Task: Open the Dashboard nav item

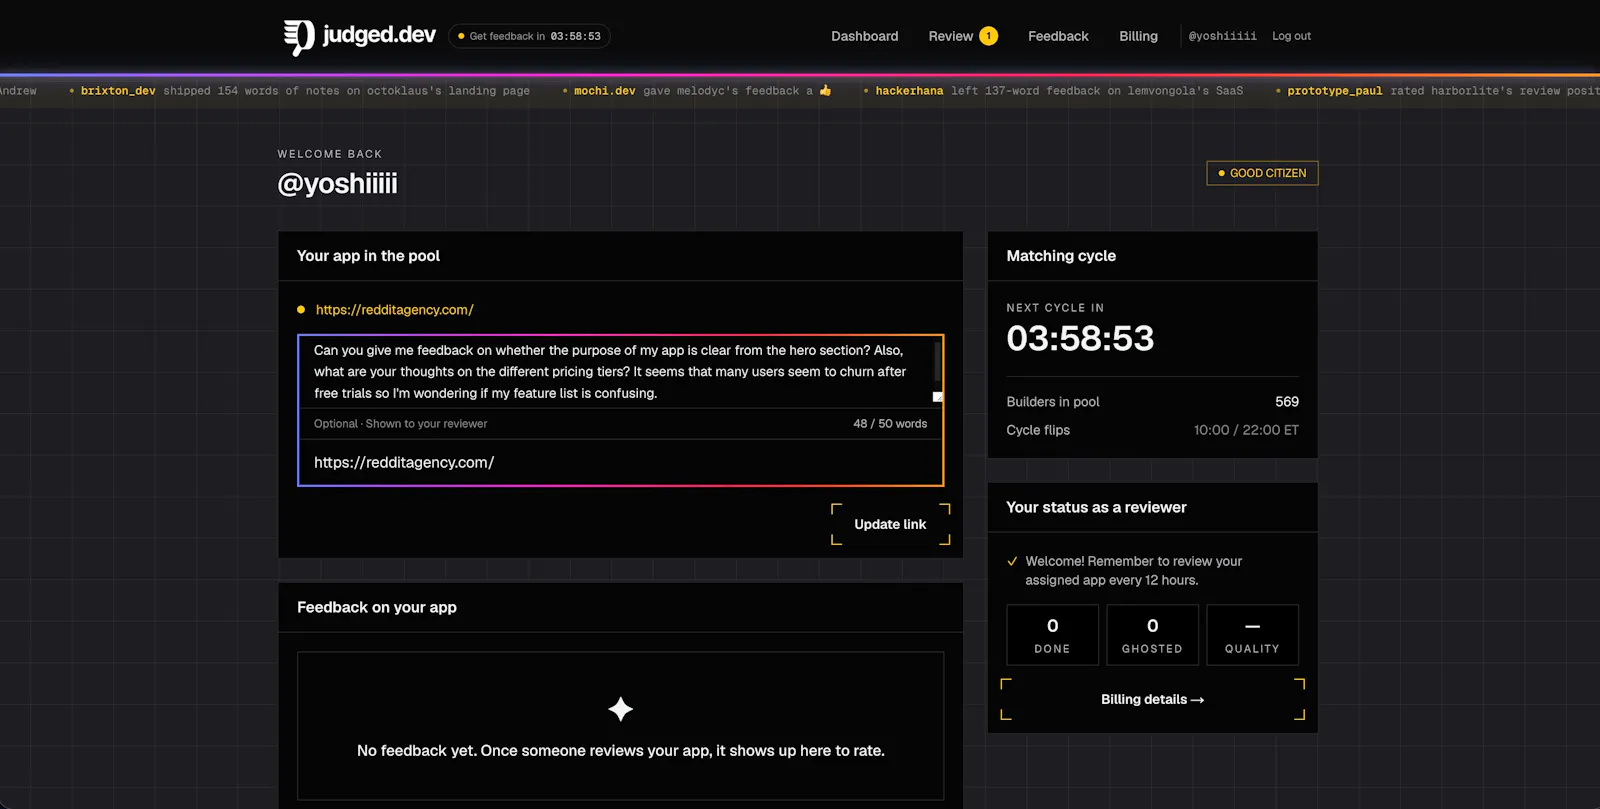Action: tap(865, 36)
